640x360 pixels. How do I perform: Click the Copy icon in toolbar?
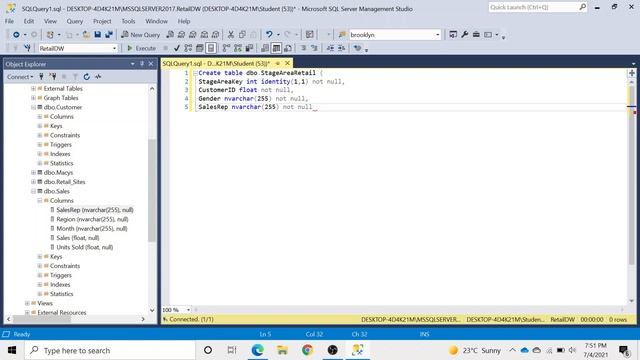coord(242,35)
